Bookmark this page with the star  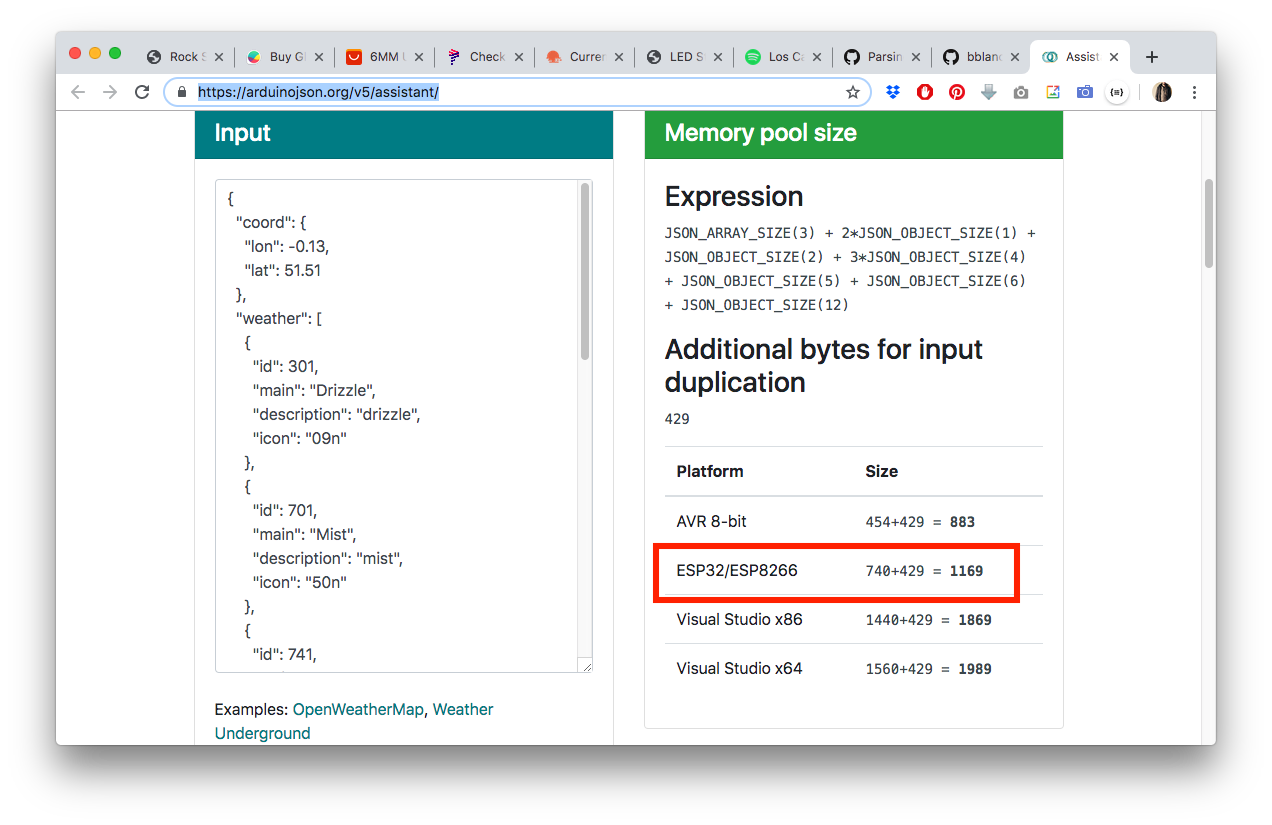click(x=853, y=92)
